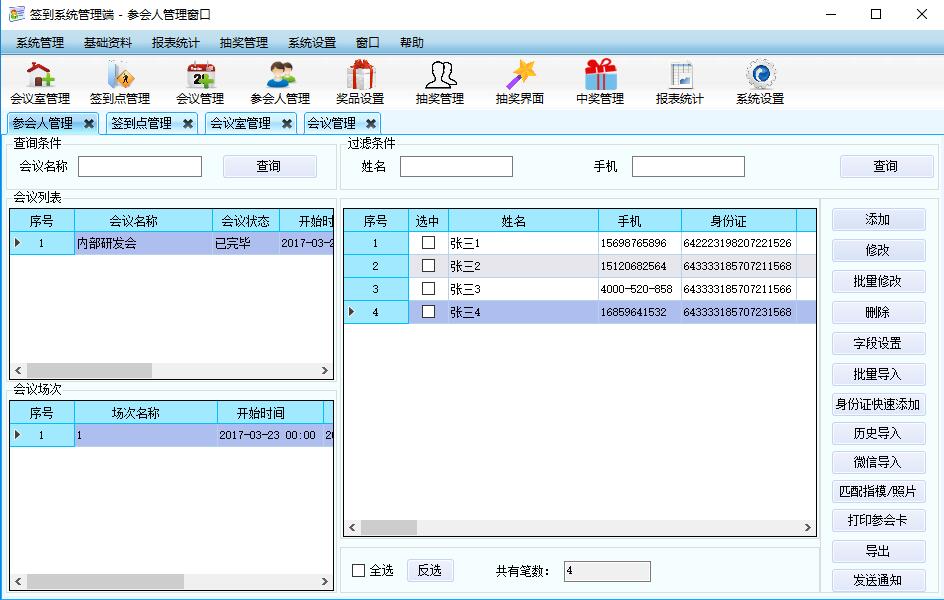Check the checkbox for 张三1

[x=428, y=243]
